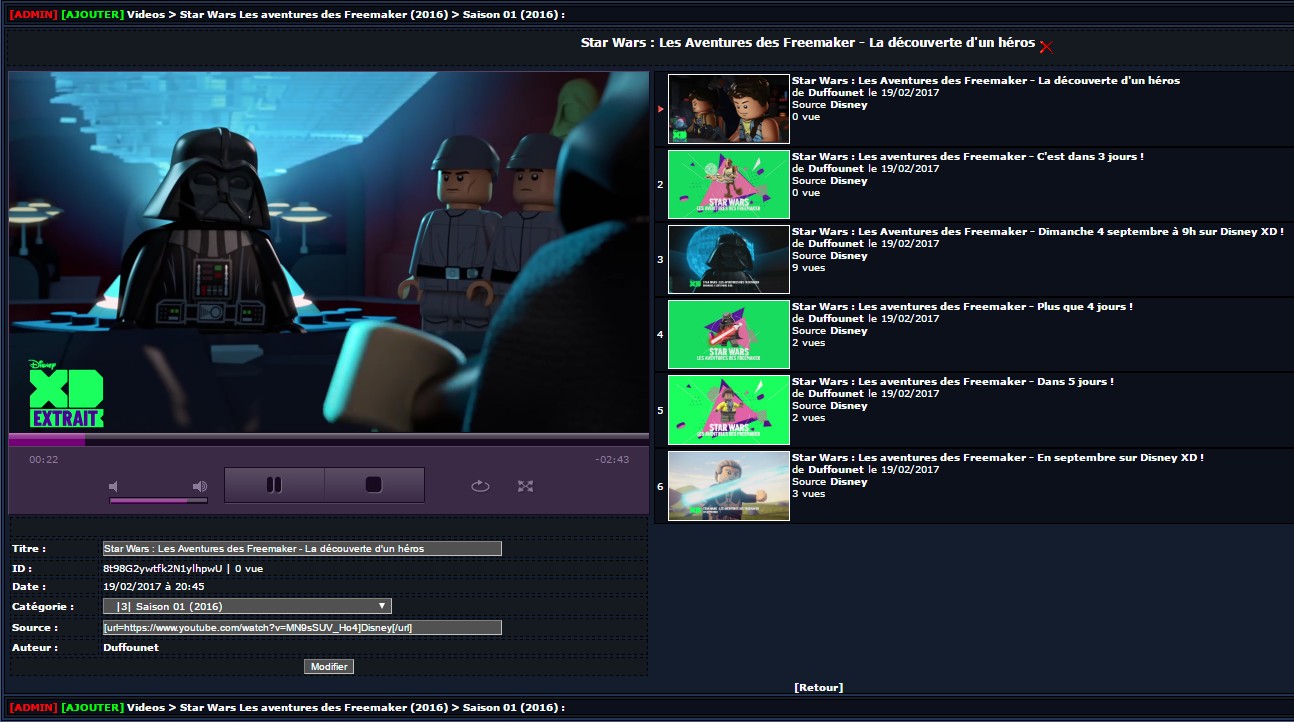1294x722 pixels.
Task: Open thumbnail for 'La découverte d'un héros' in playlist
Action: click(729, 109)
